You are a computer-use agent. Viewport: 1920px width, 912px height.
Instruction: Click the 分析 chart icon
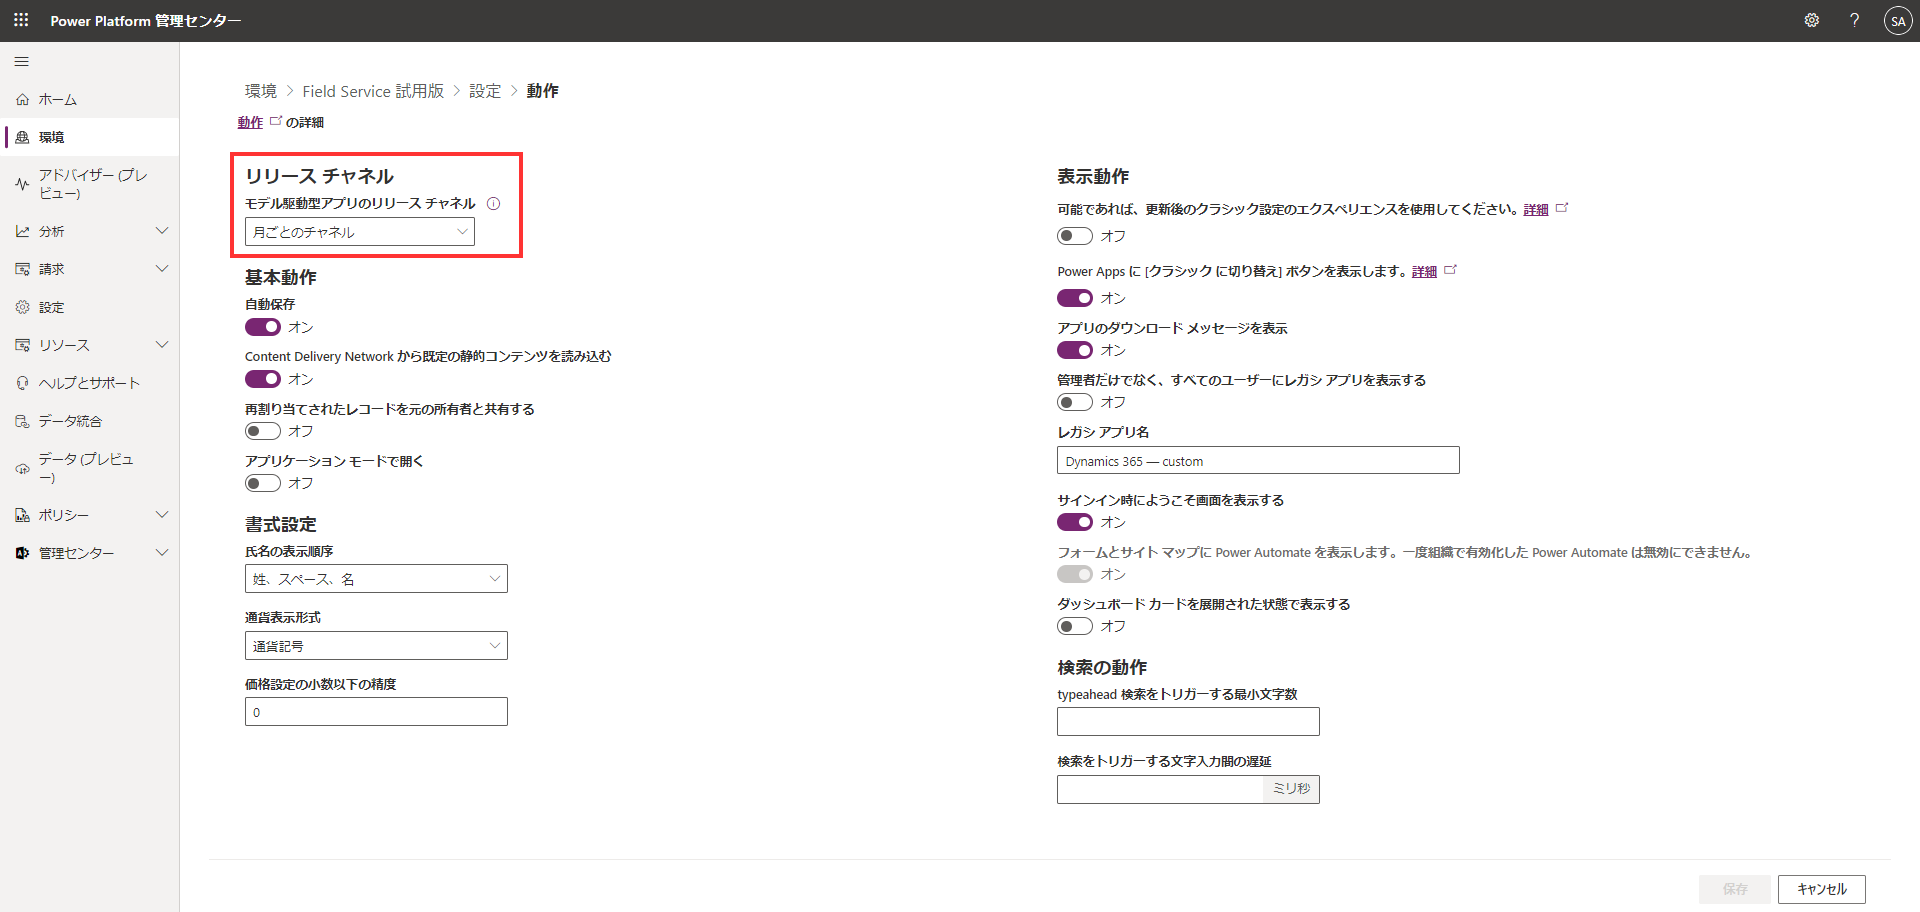[x=22, y=231]
